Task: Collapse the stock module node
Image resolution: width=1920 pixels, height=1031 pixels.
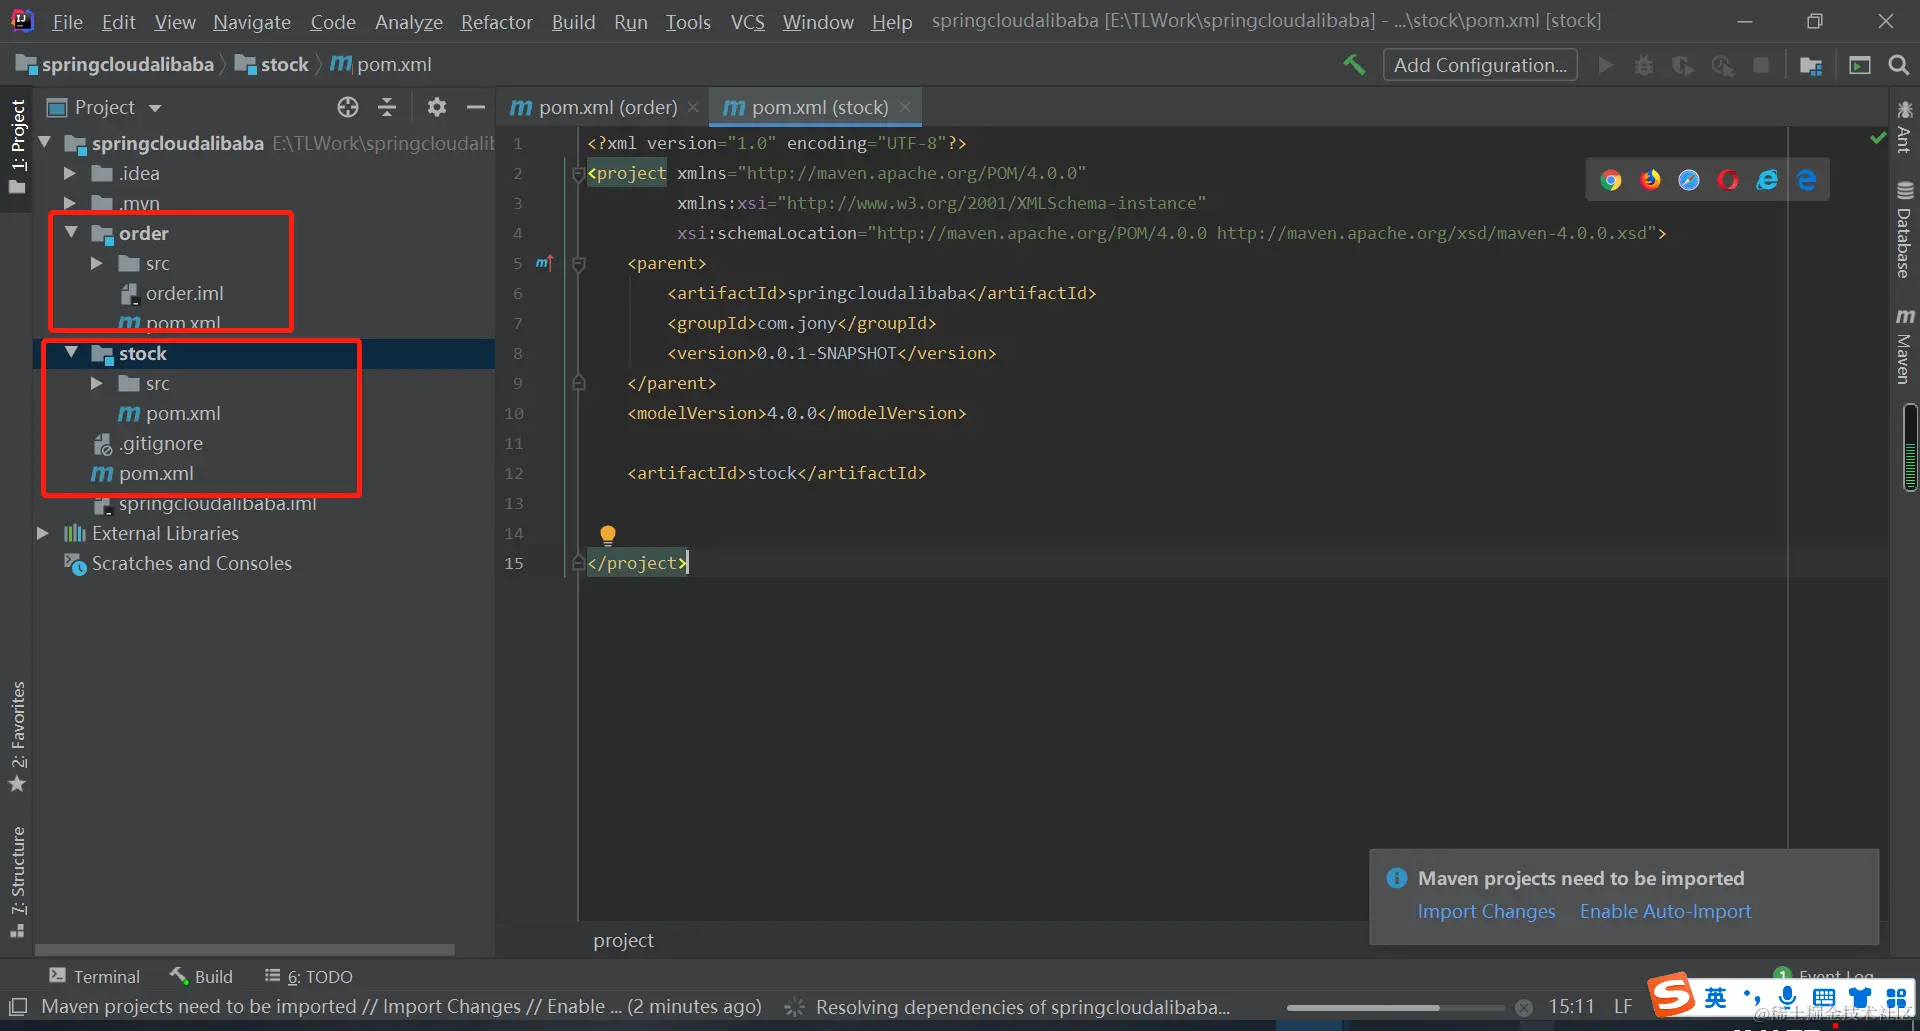Action: point(71,352)
